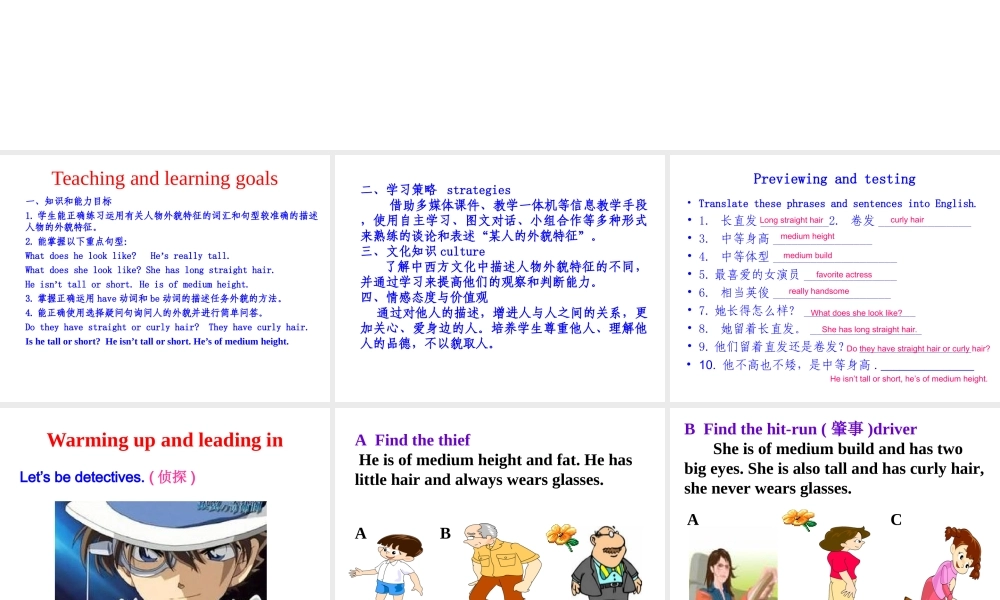The width and height of the screenshot is (1000, 600).
Task: Open the Find the thief slide
Action: pos(499,504)
